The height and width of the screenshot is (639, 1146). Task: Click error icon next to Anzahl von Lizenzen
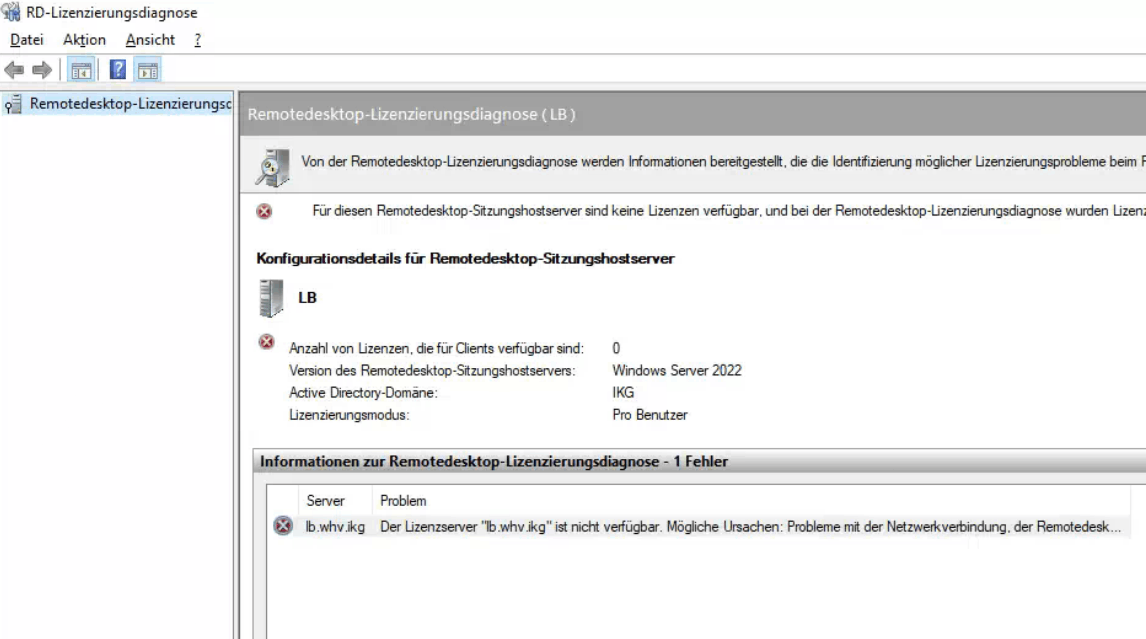click(267, 341)
